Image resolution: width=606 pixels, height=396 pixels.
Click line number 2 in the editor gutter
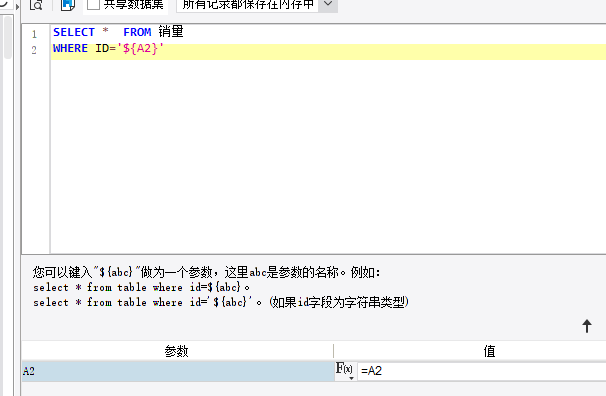coord(34,50)
